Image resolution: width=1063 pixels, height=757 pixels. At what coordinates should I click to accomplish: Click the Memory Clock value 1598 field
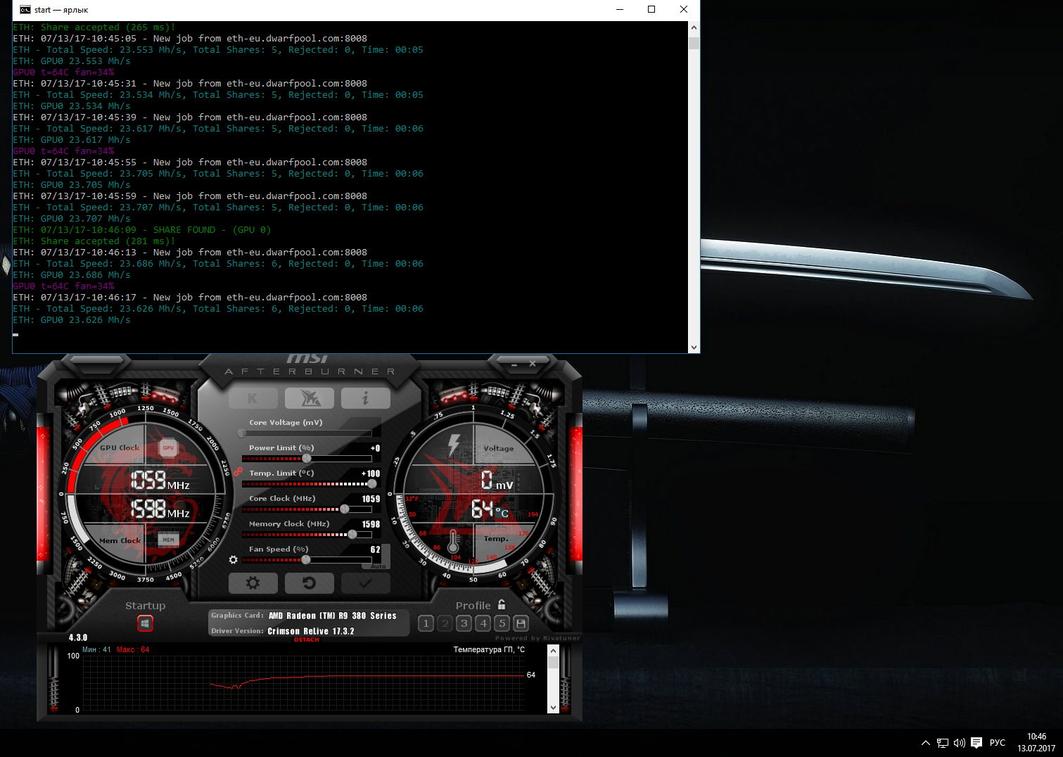coord(371,524)
